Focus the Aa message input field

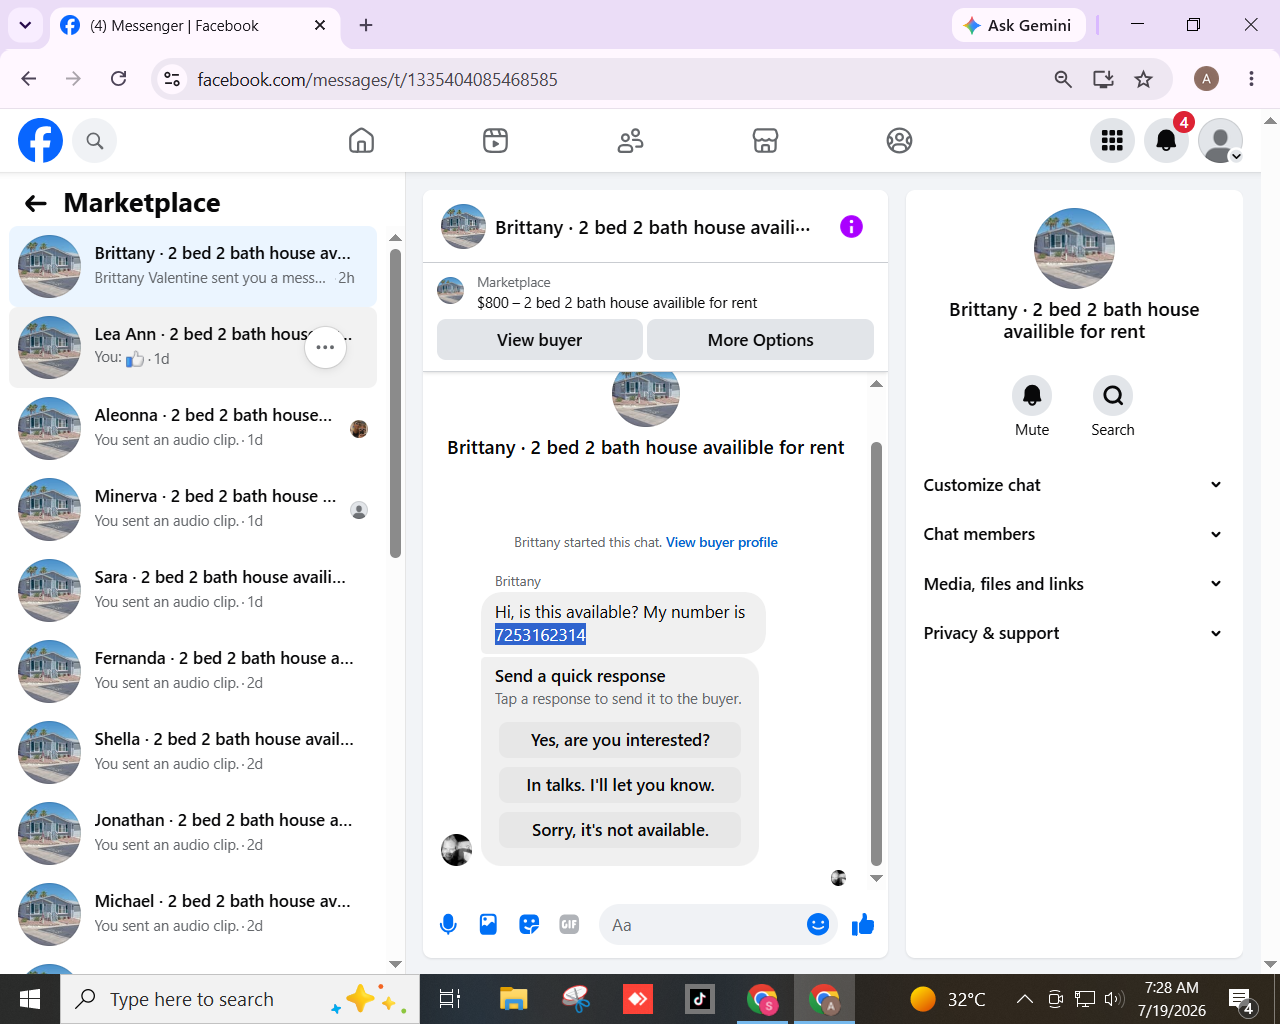(x=702, y=925)
